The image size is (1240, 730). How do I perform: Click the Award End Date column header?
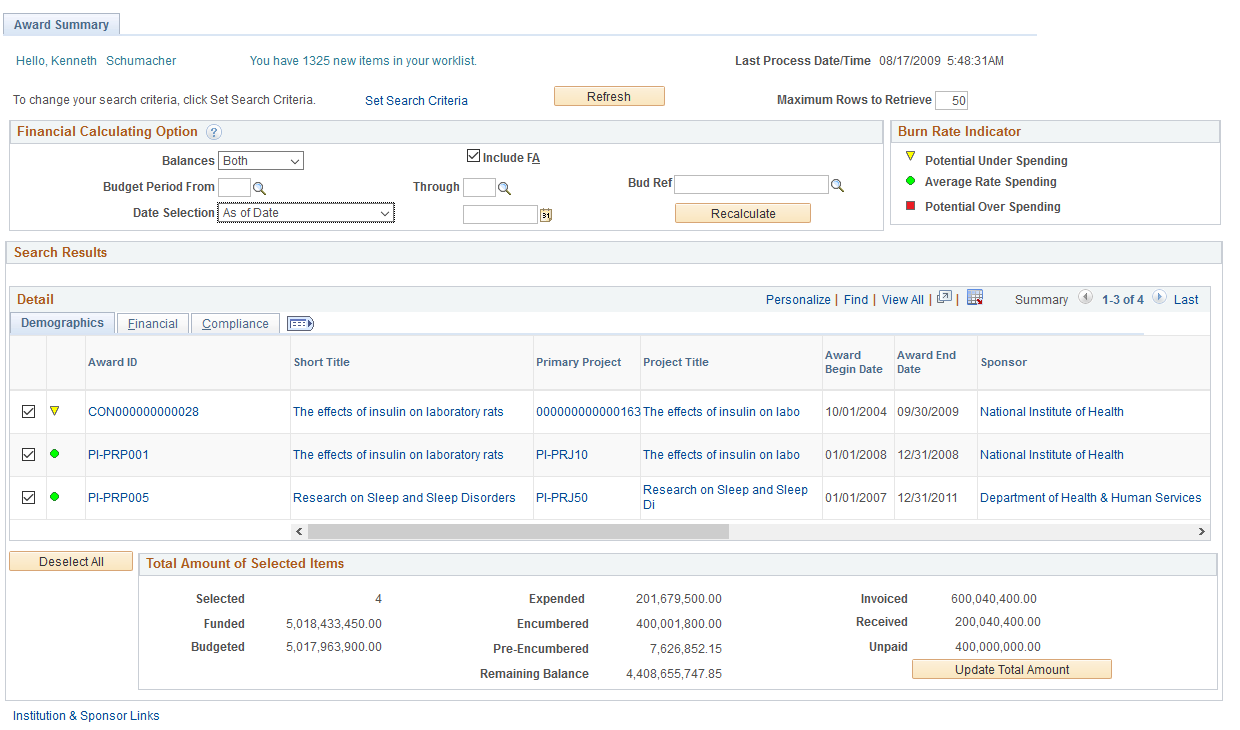point(927,362)
